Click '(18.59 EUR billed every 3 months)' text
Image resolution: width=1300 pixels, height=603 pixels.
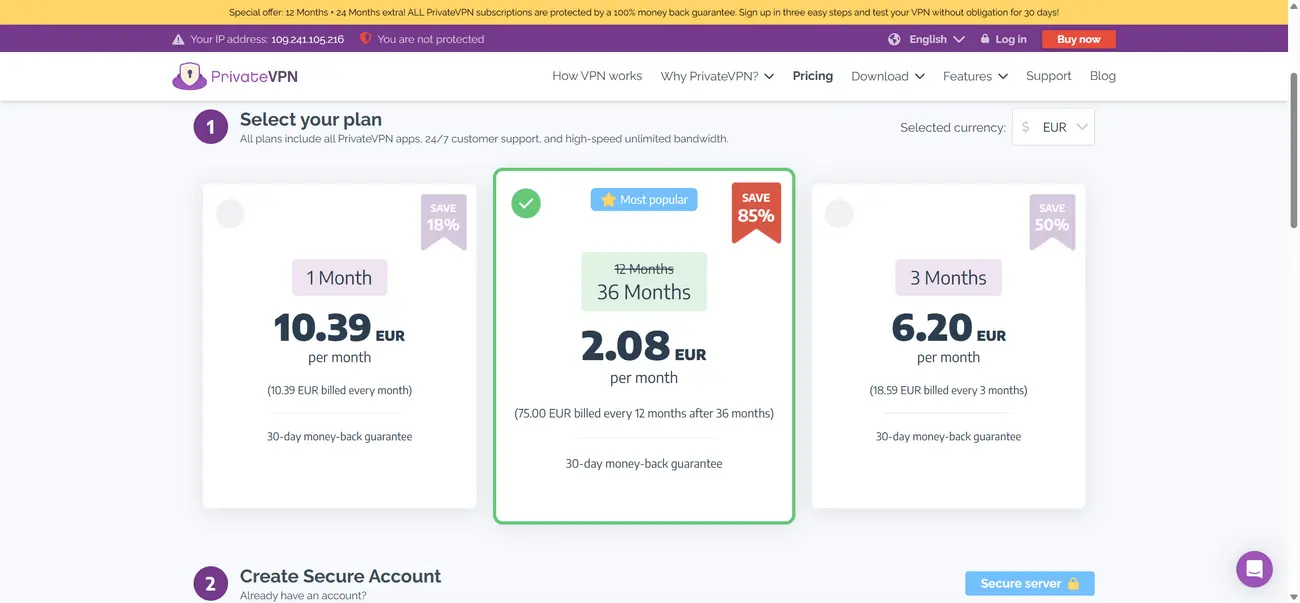(x=948, y=390)
